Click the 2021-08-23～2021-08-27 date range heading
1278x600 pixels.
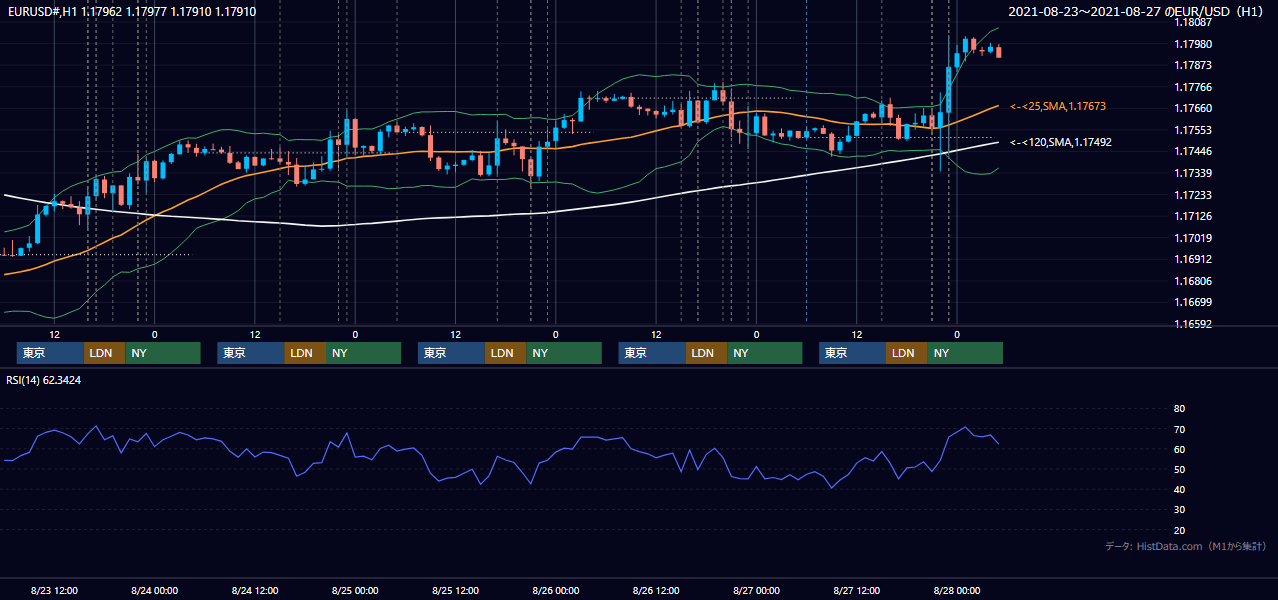1137,12
